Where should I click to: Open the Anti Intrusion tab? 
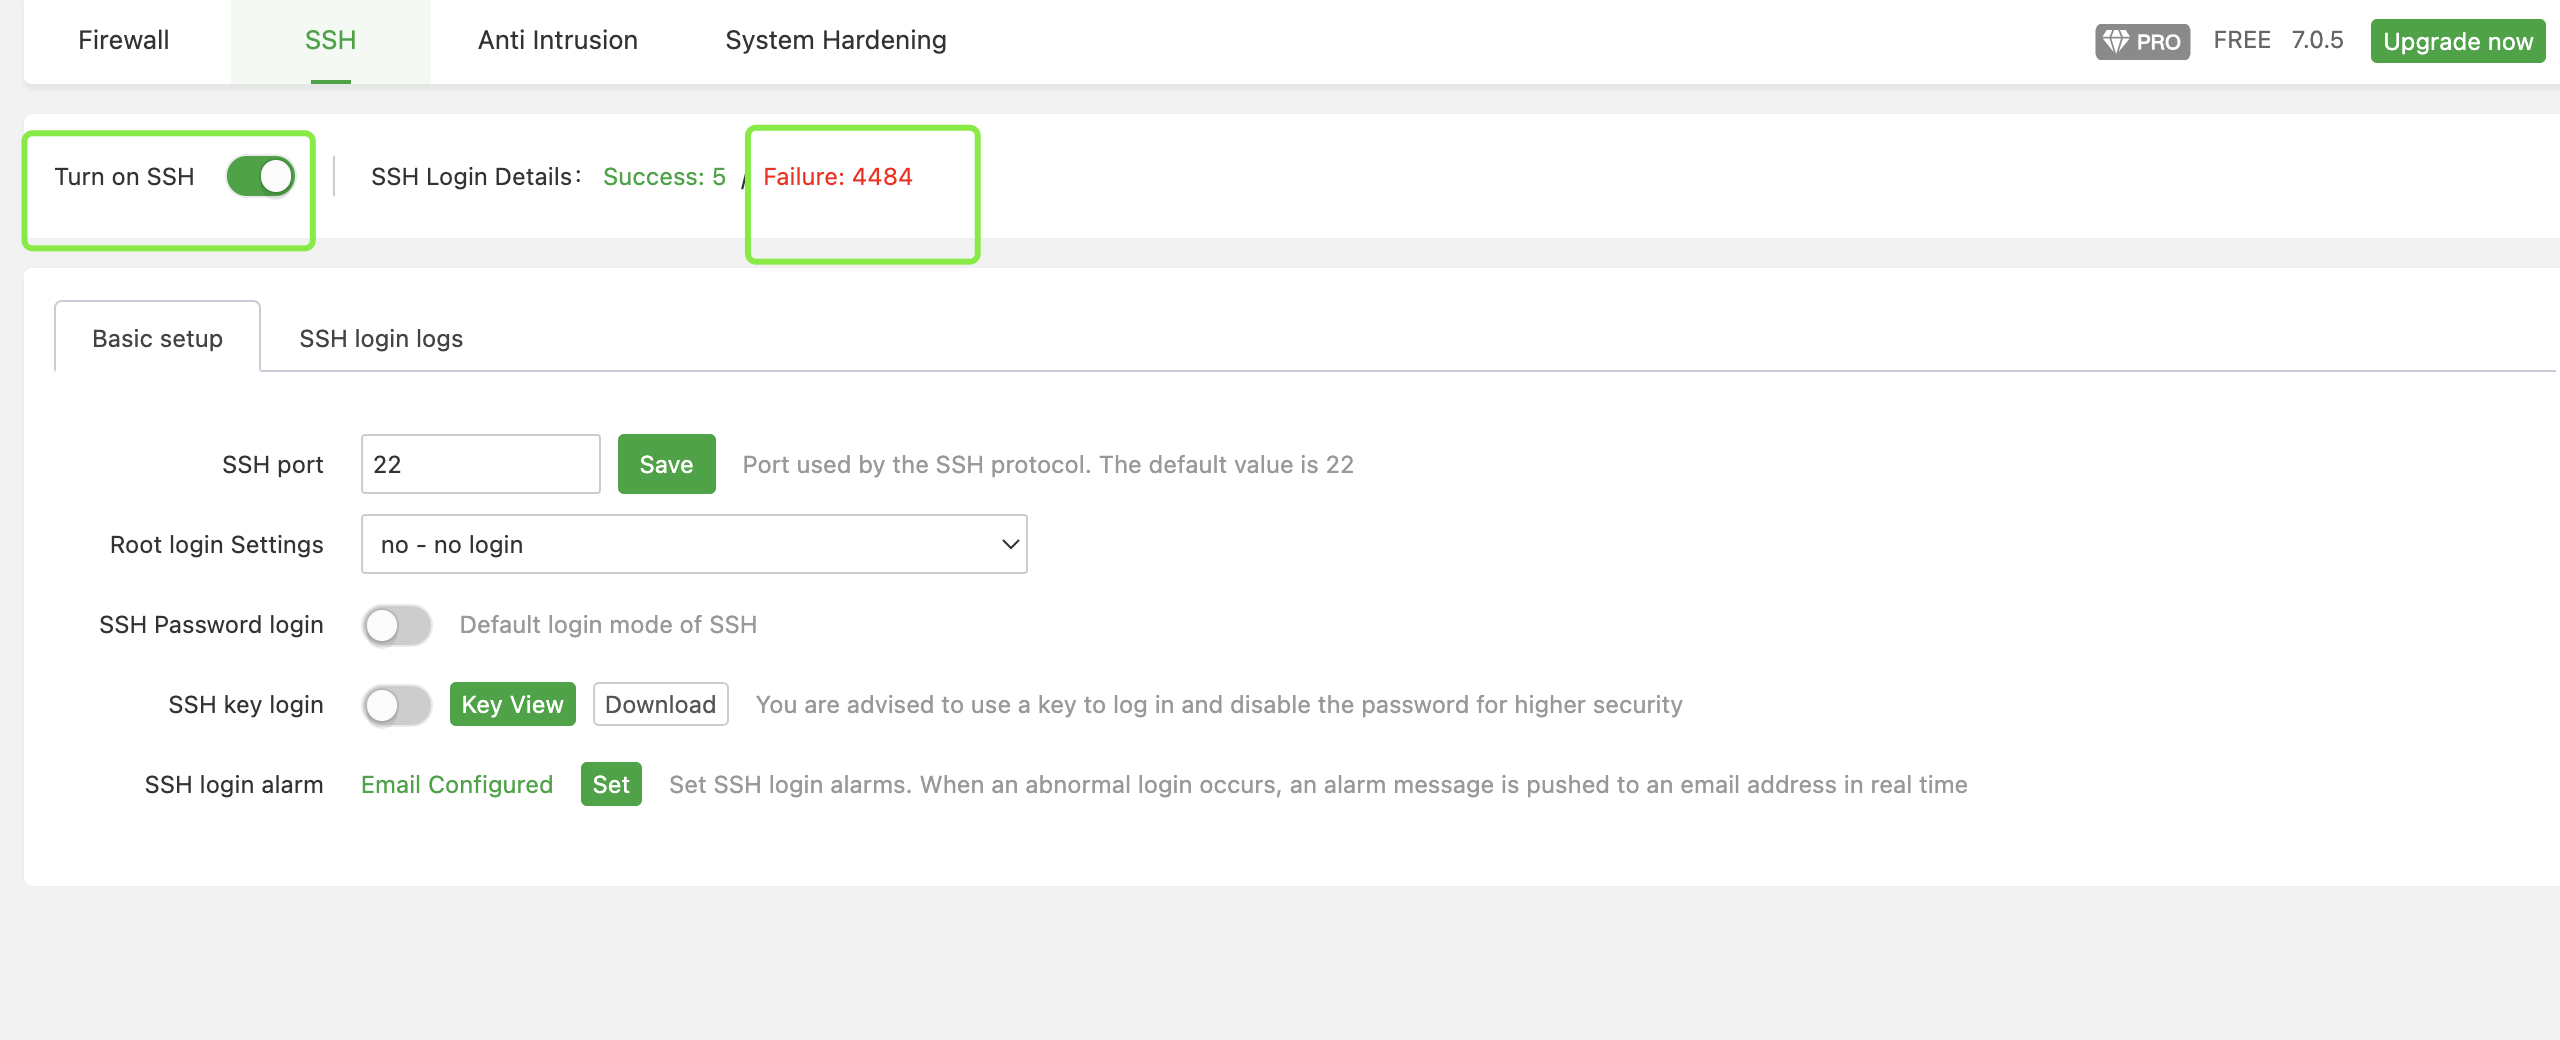(557, 40)
